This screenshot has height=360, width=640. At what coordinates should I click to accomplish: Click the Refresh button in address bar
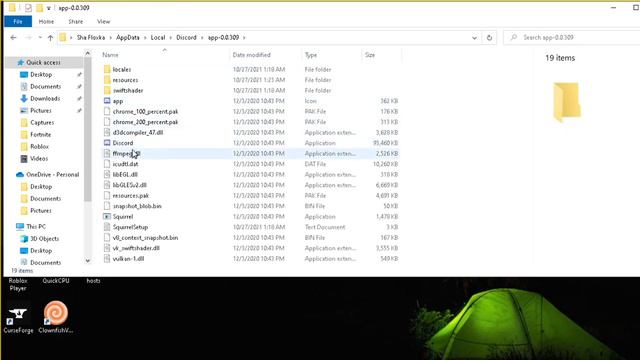(489, 38)
